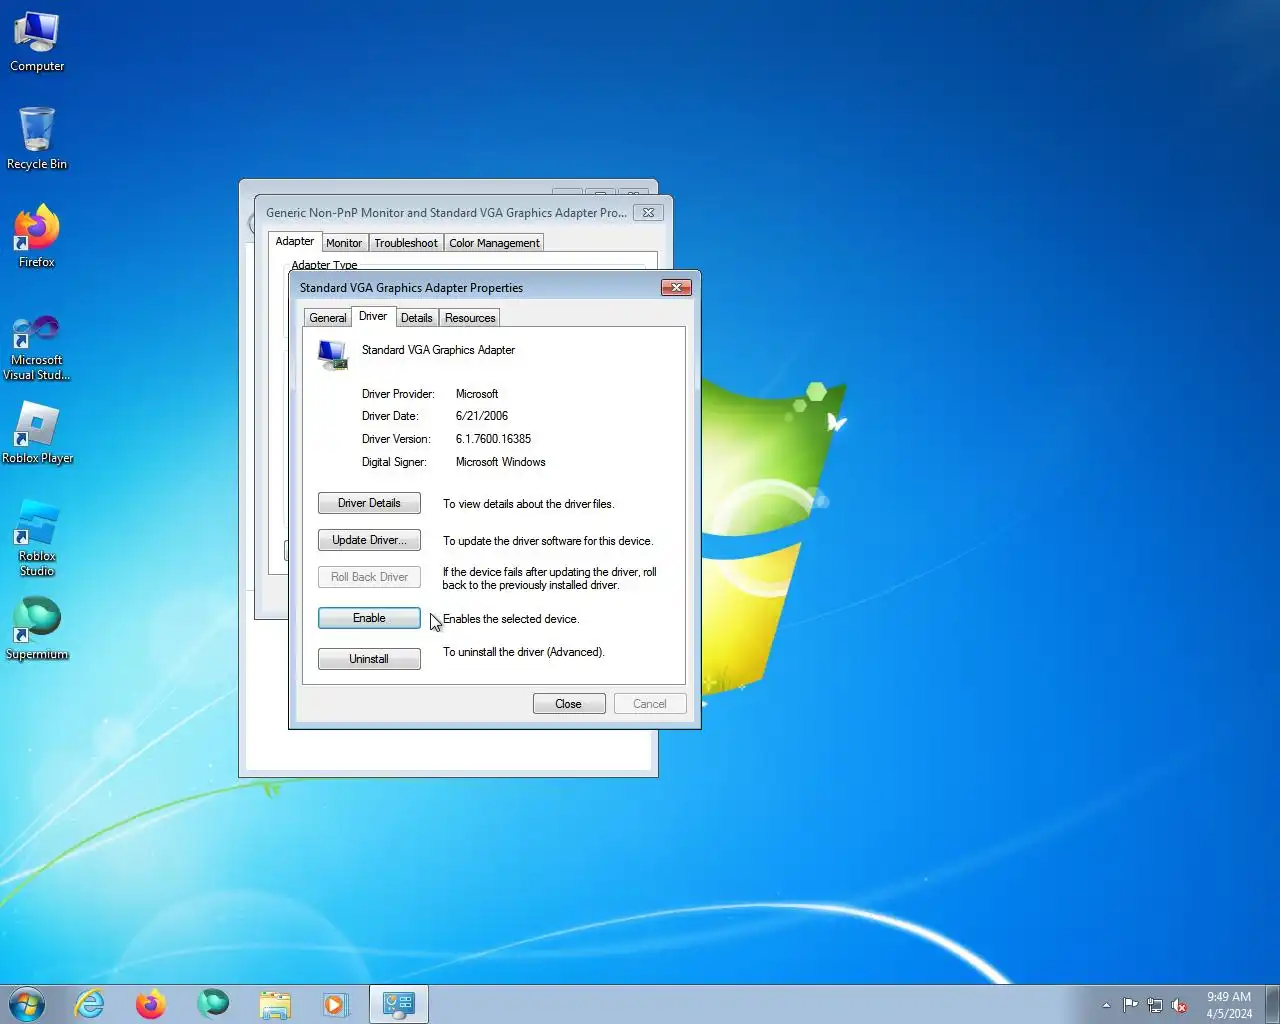Open Firefox from the taskbar
The width and height of the screenshot is (1280, 1024).
151,1004
